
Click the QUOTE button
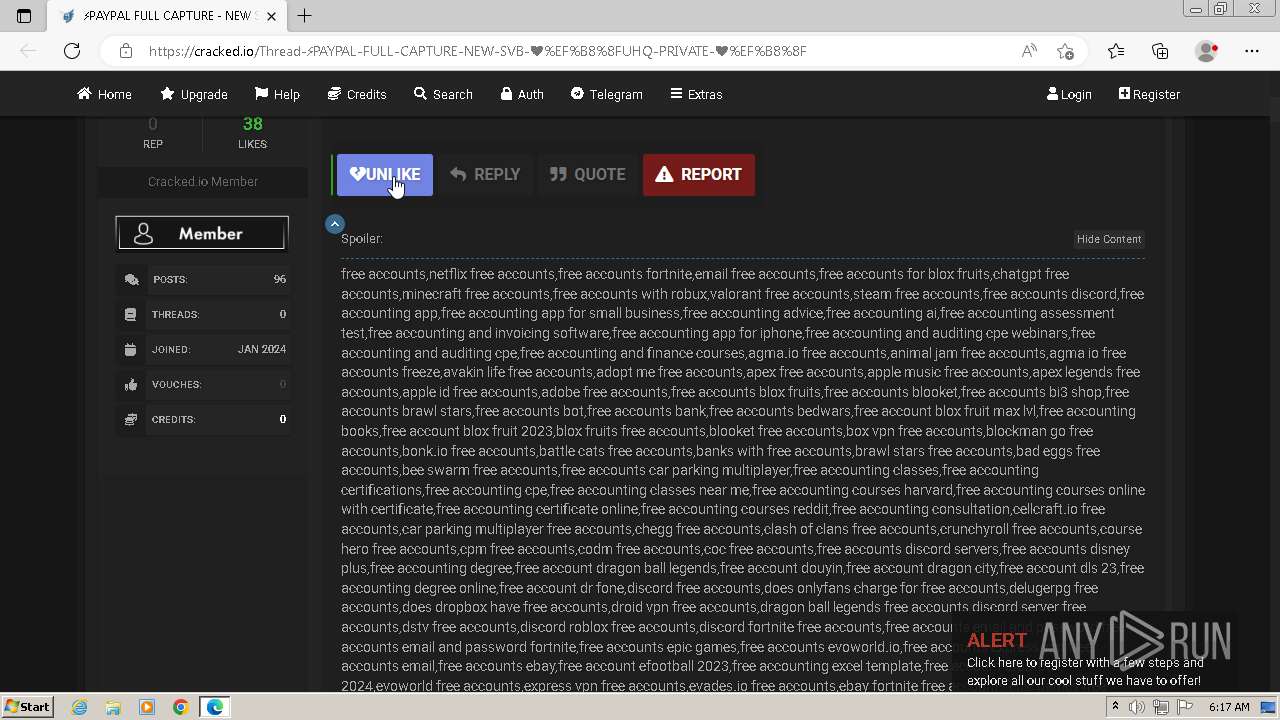tap(587, 175)
